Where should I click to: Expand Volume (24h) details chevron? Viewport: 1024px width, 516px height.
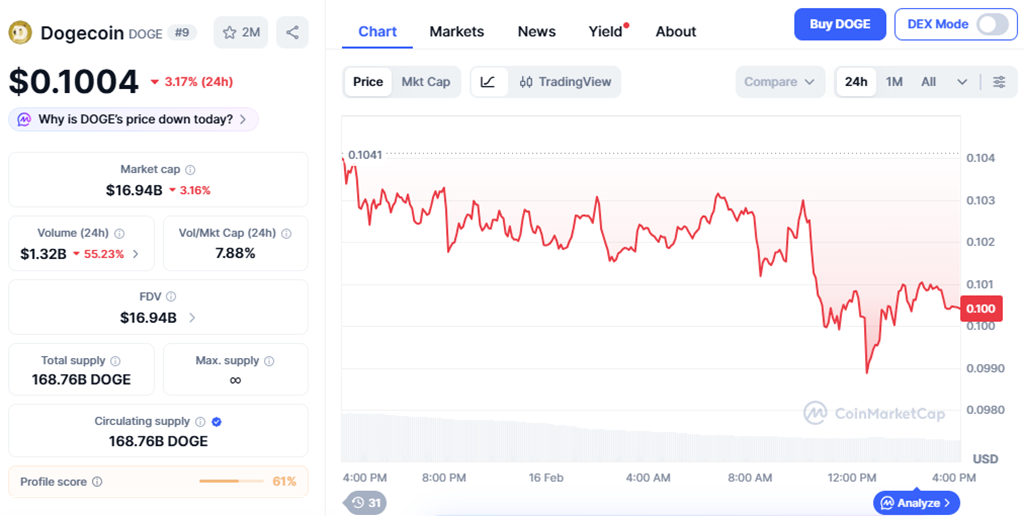tap(136, 254)
